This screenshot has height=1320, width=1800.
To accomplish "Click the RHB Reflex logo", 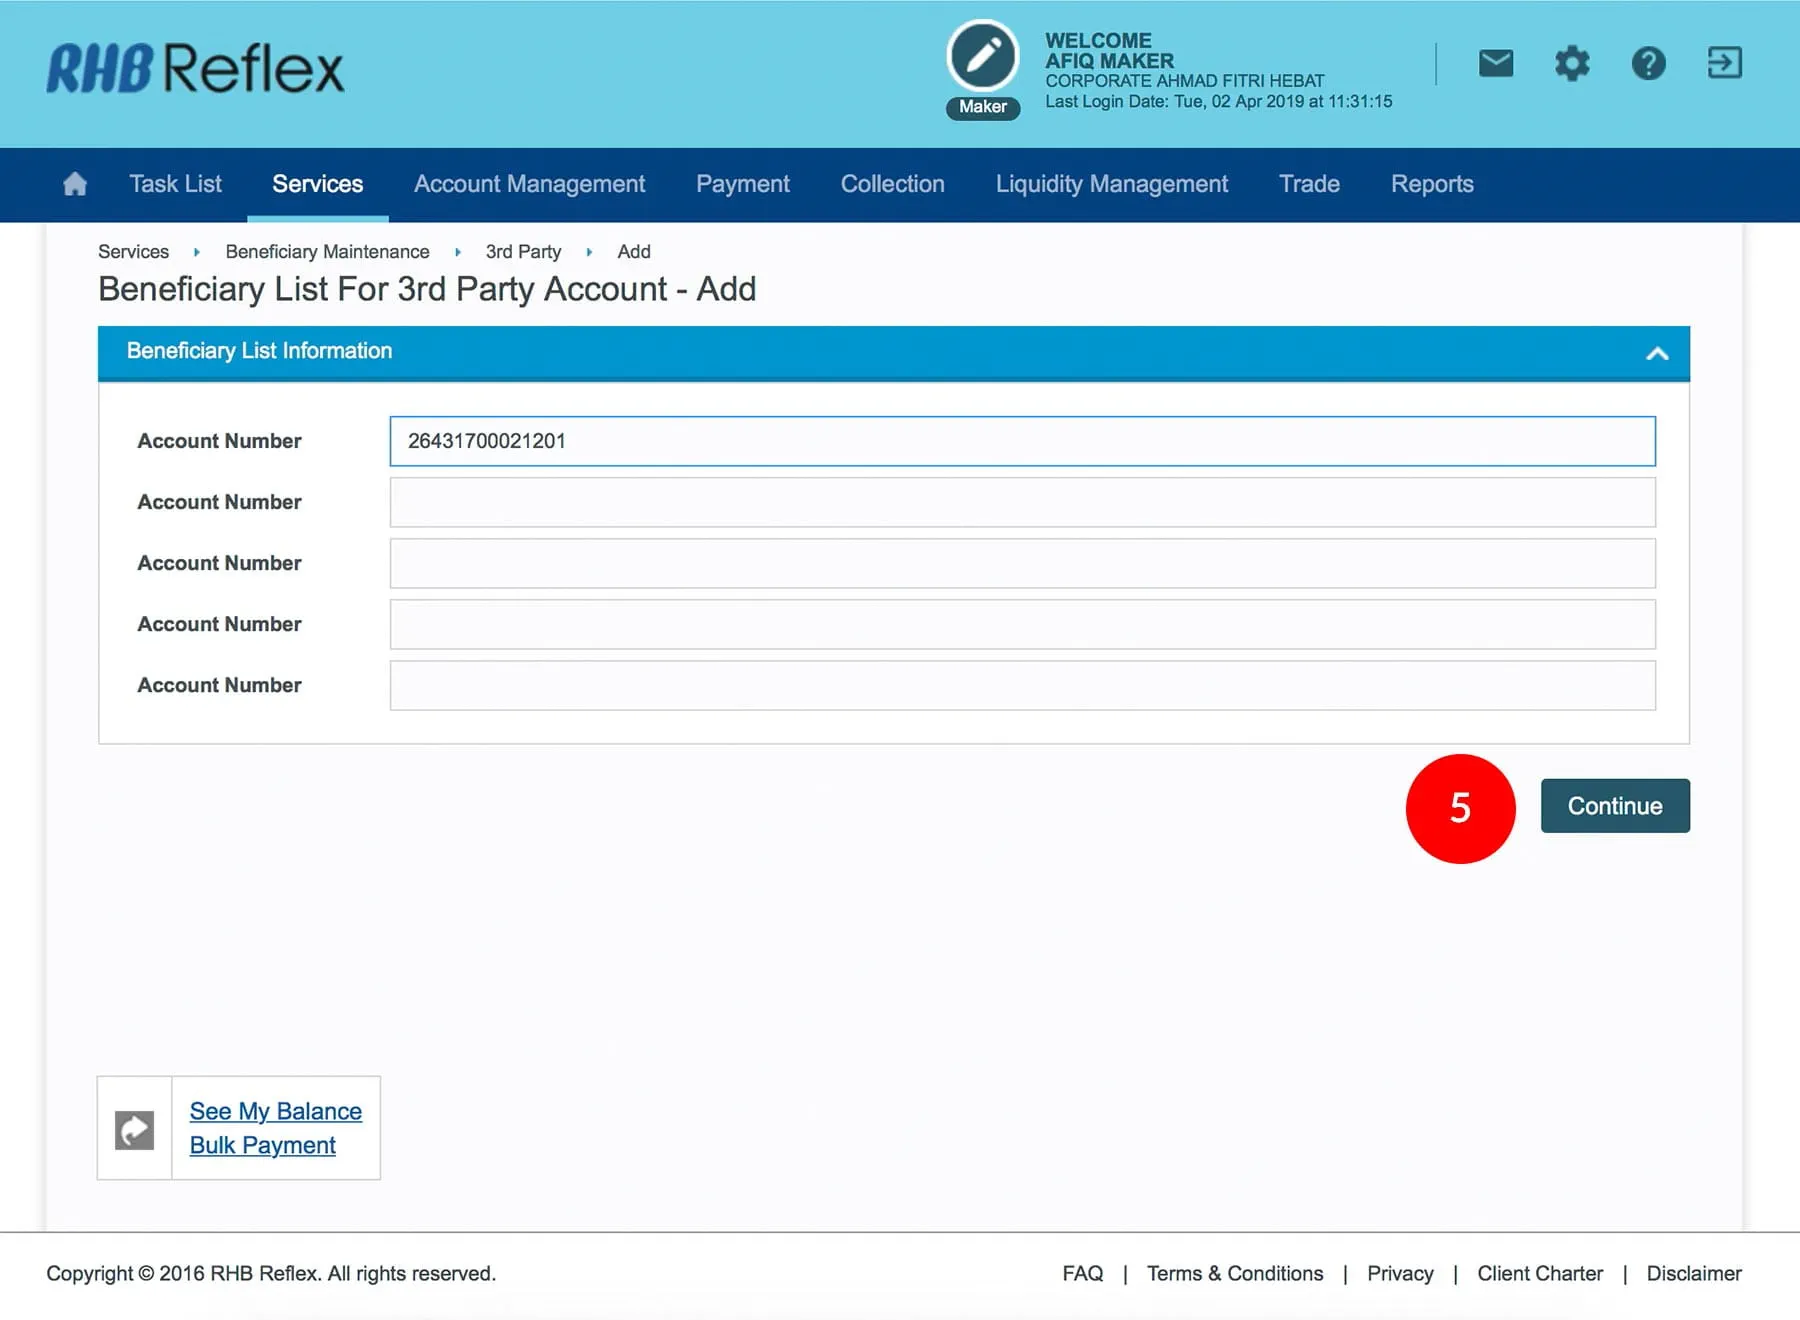I will pos(195,68).
